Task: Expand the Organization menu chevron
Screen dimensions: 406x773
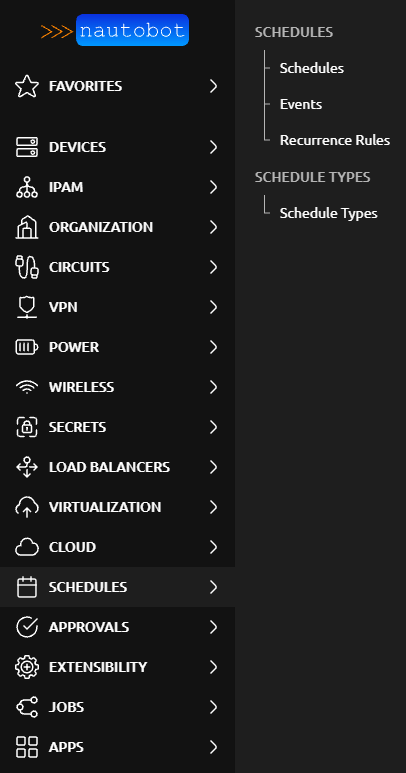Action: point(213,227)
